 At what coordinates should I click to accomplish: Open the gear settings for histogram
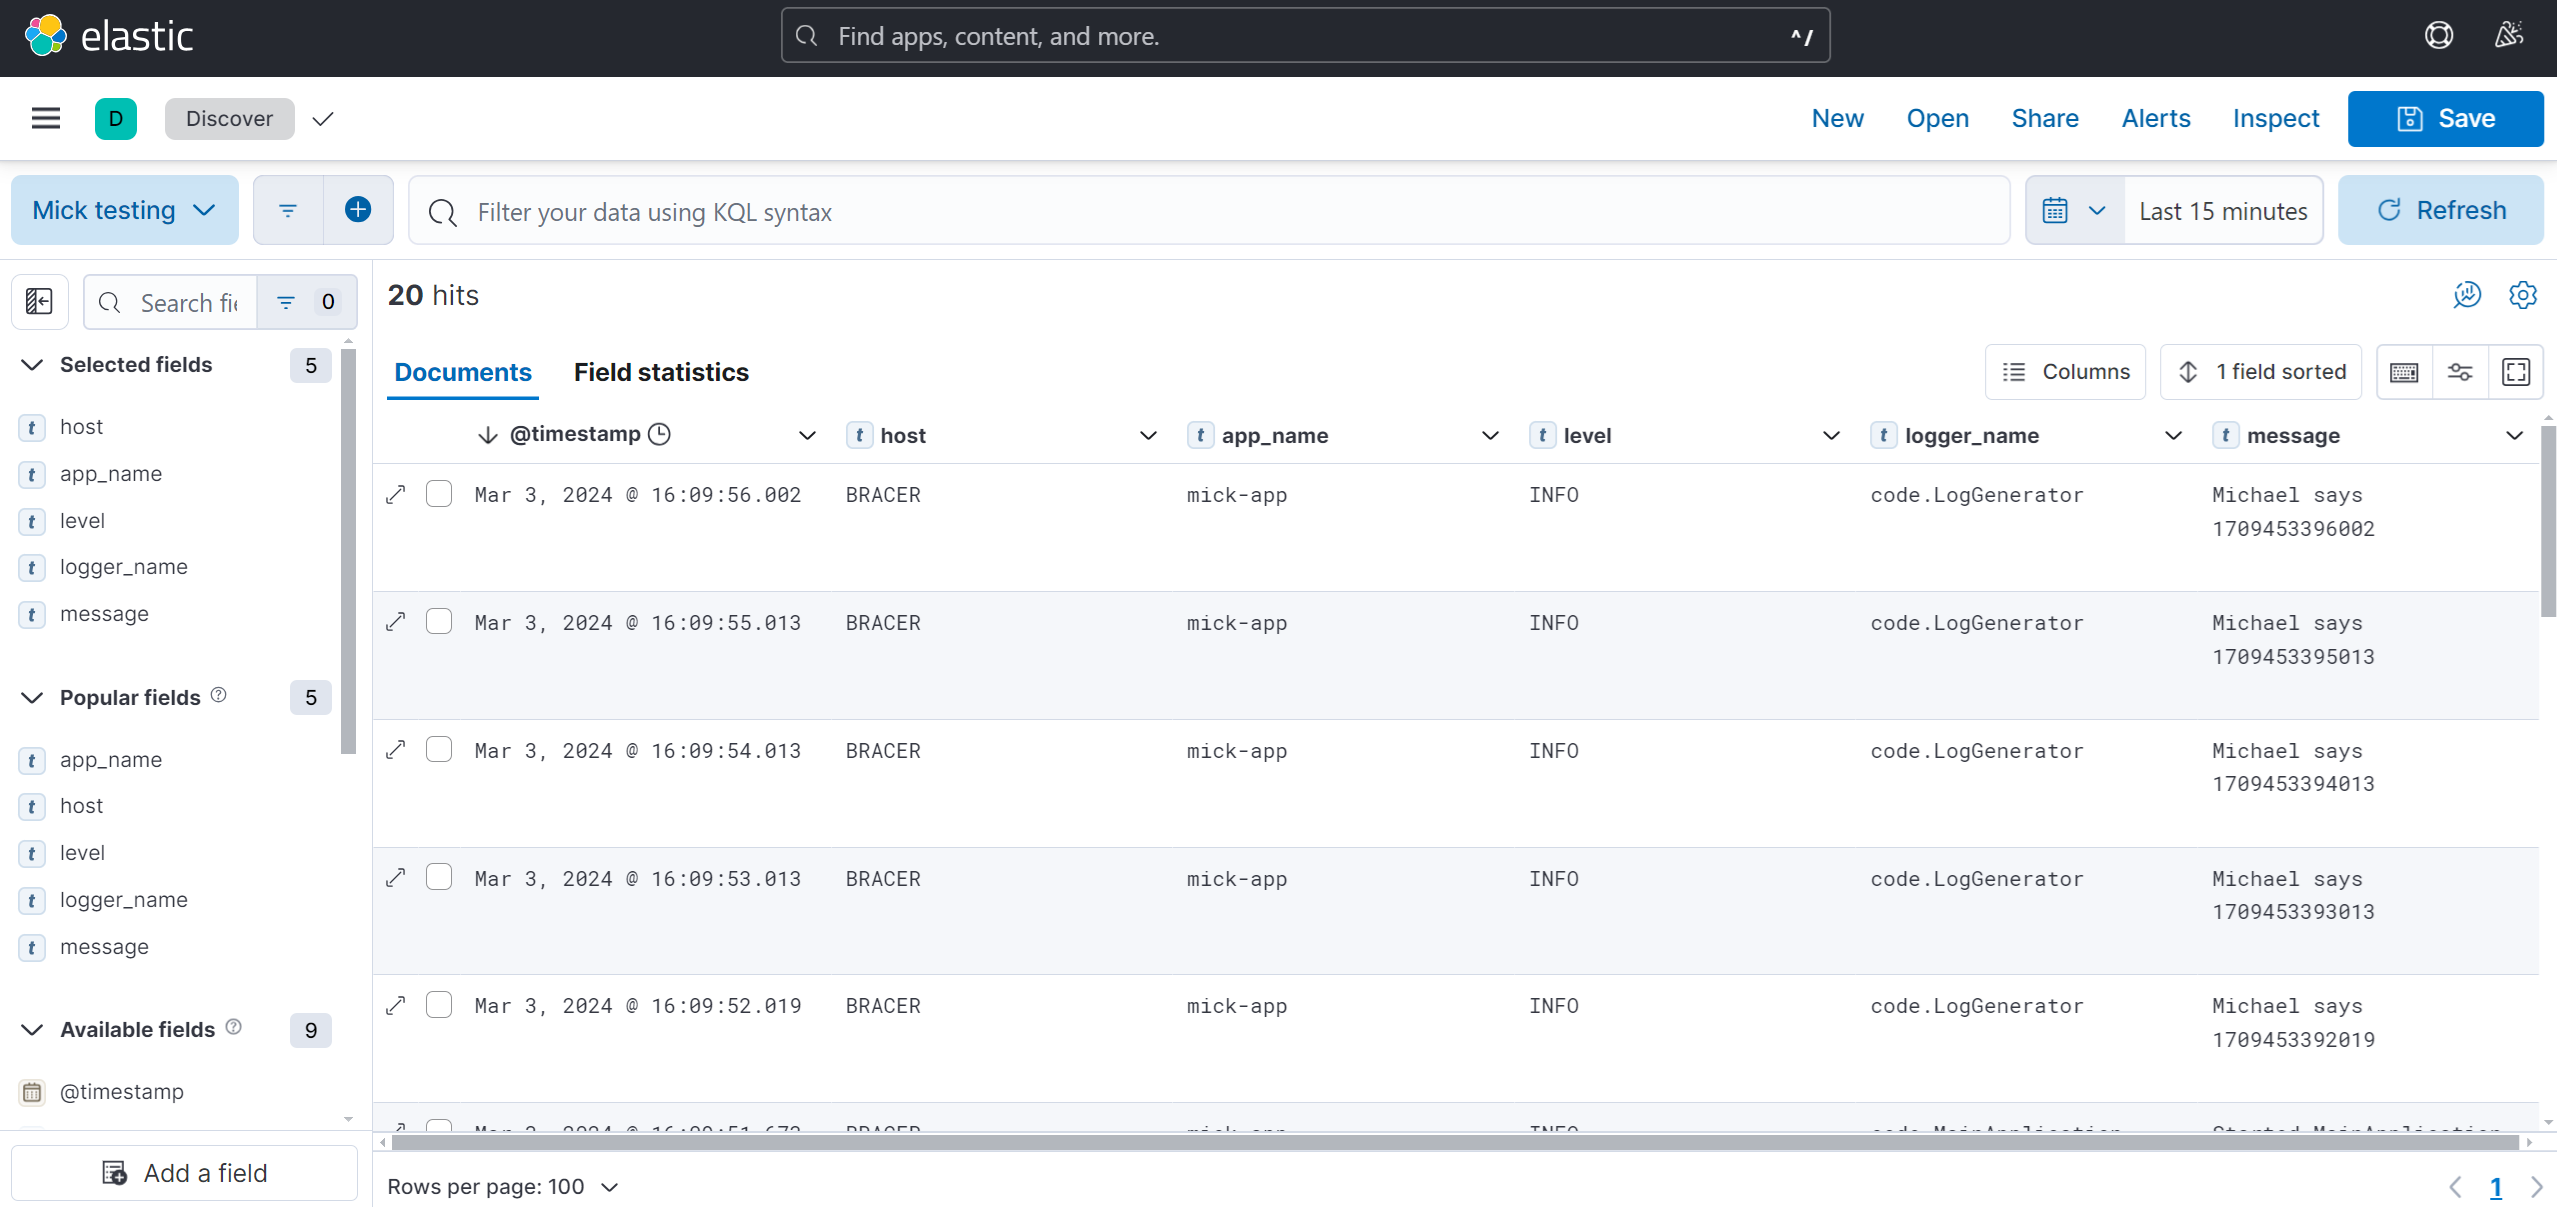tap(2523, 295)
